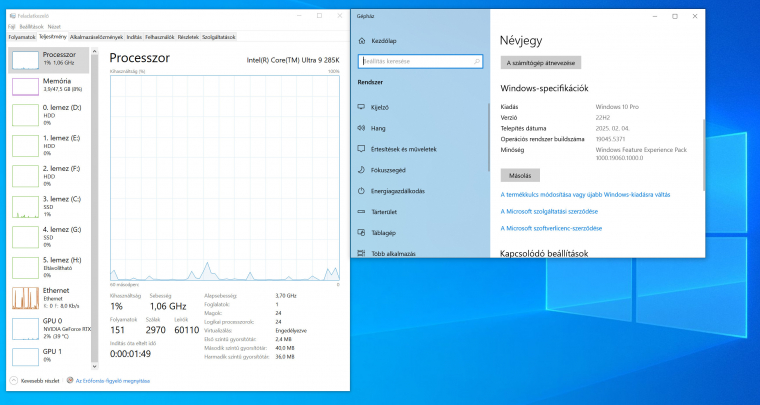Click the 0:00:01:49 uptime value
The width and height of the screenshot is (760, 405).
pos(130,354)
